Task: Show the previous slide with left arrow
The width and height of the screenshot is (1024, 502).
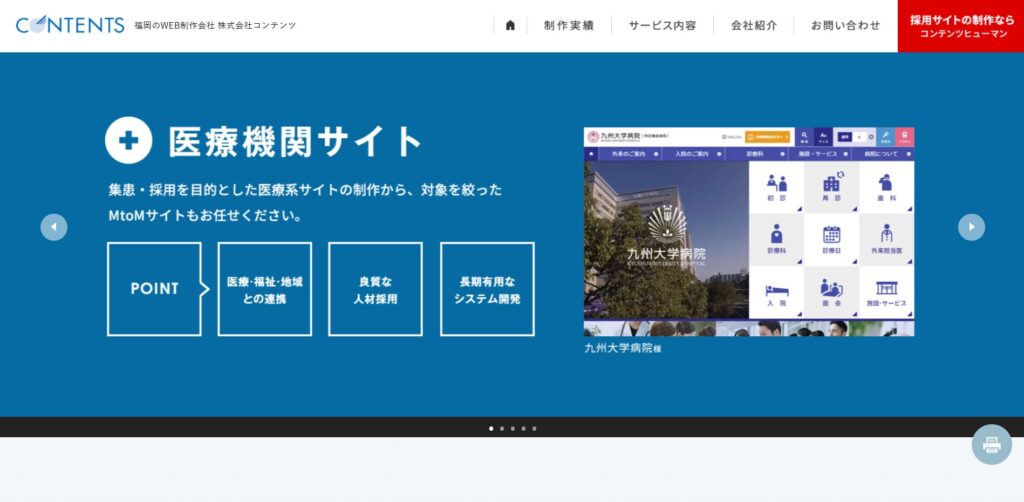Action: pos(54,227)
